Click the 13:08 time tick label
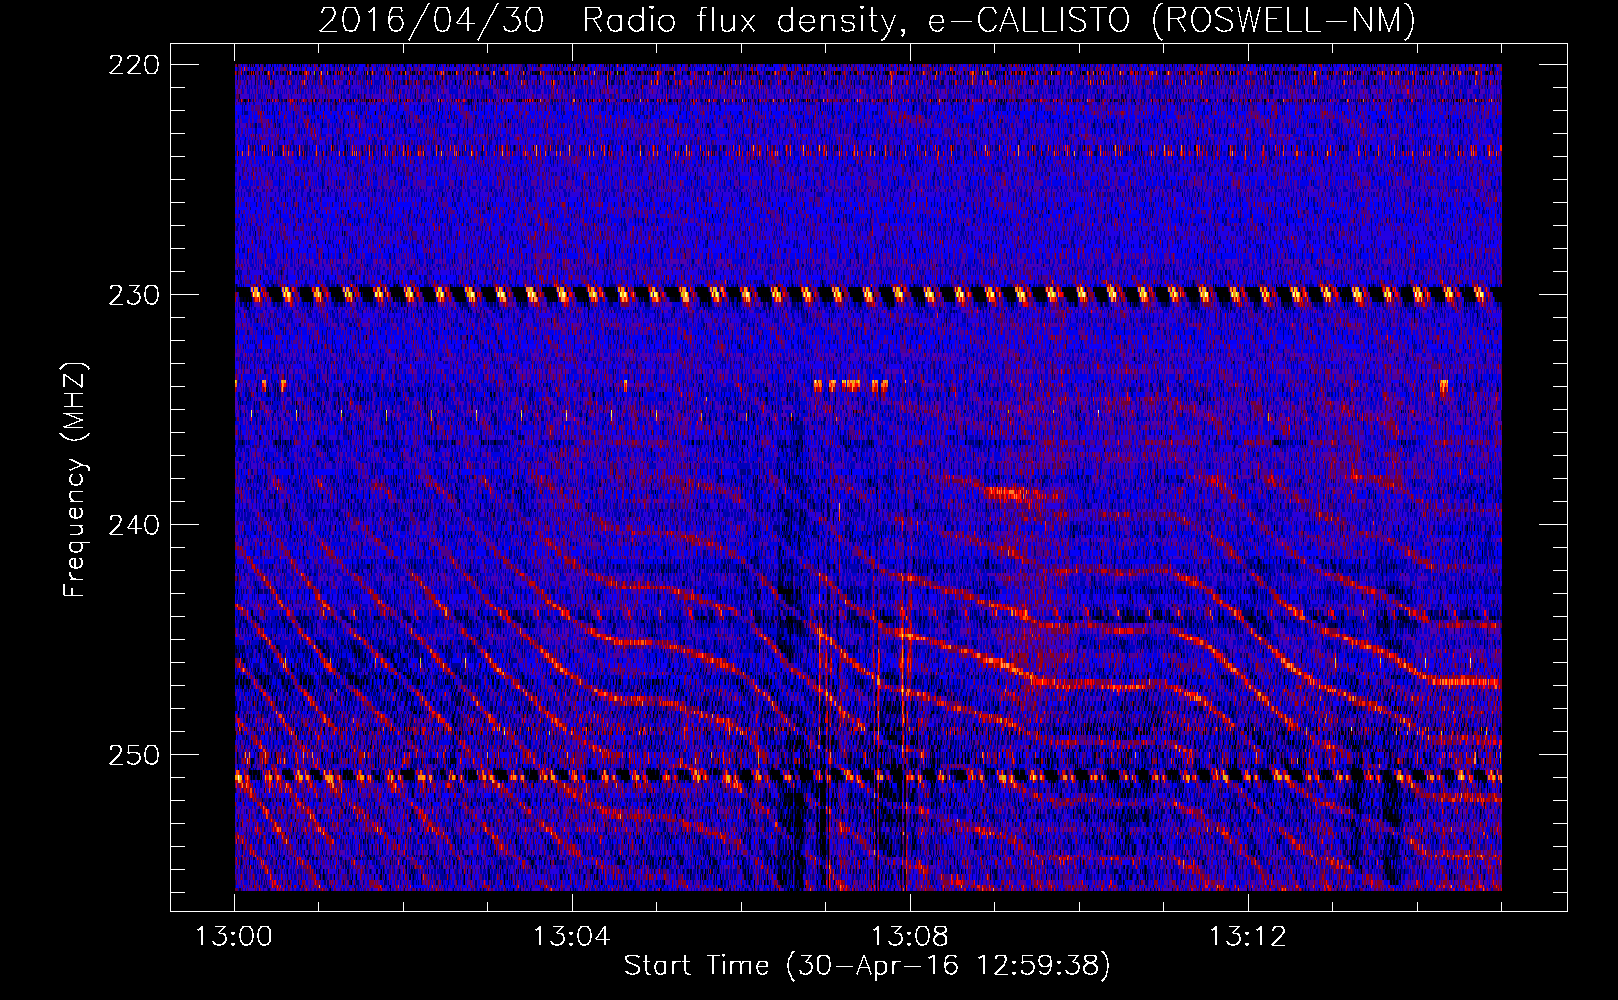This screenshot has width=1618, height=1000. point(909,937)
